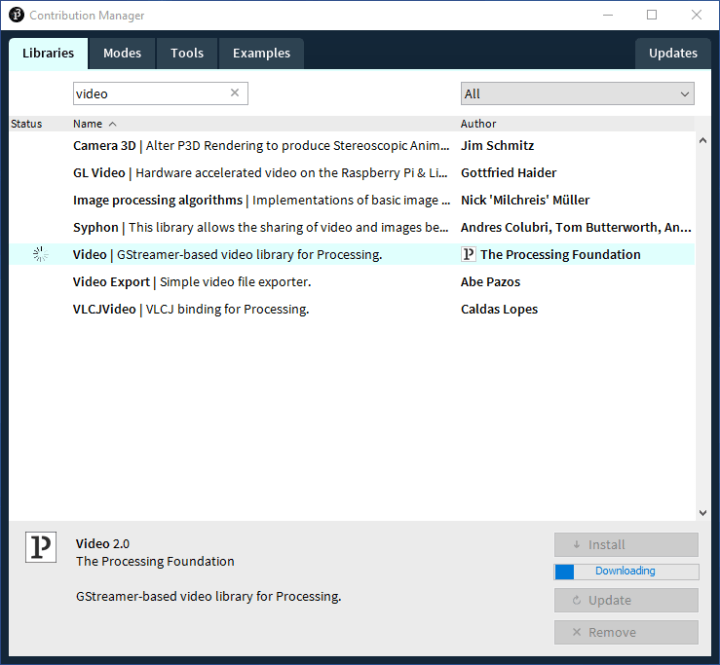Click into the library search field
This screenshot has width=720, height=665.
click(x=150, y=93)
